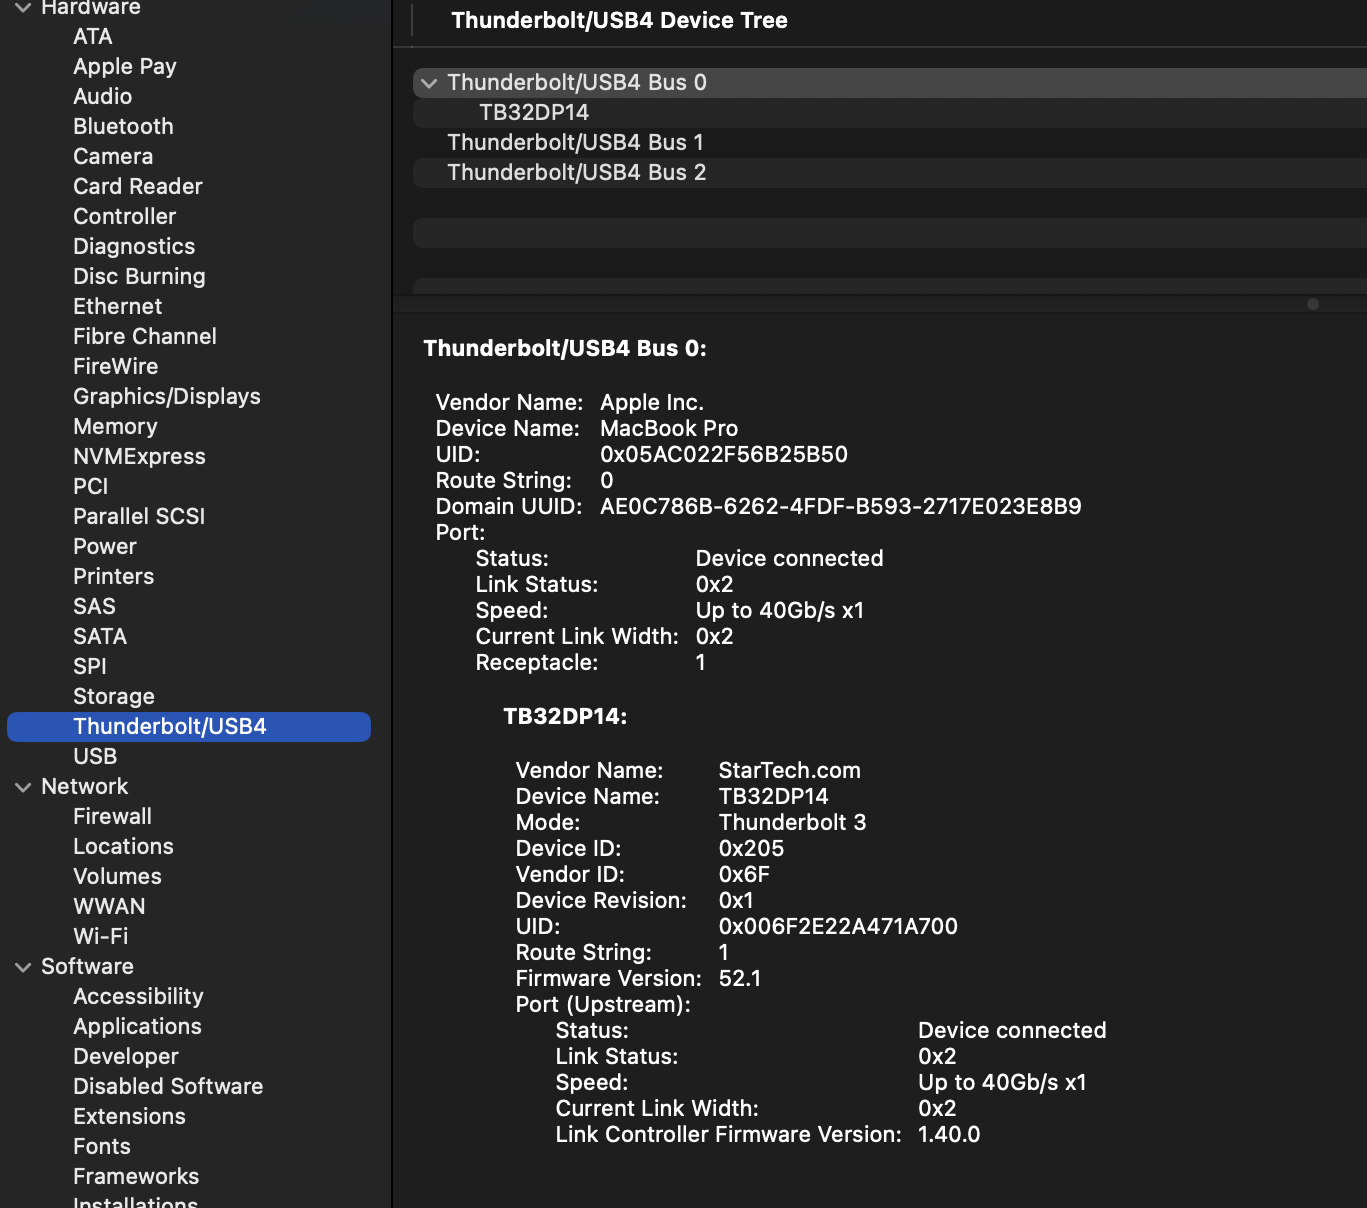The height and width of the screenshot is (1208, 1367).
Task: Open Graphics/Displays in the sidebar
Action: coord(167,397)
